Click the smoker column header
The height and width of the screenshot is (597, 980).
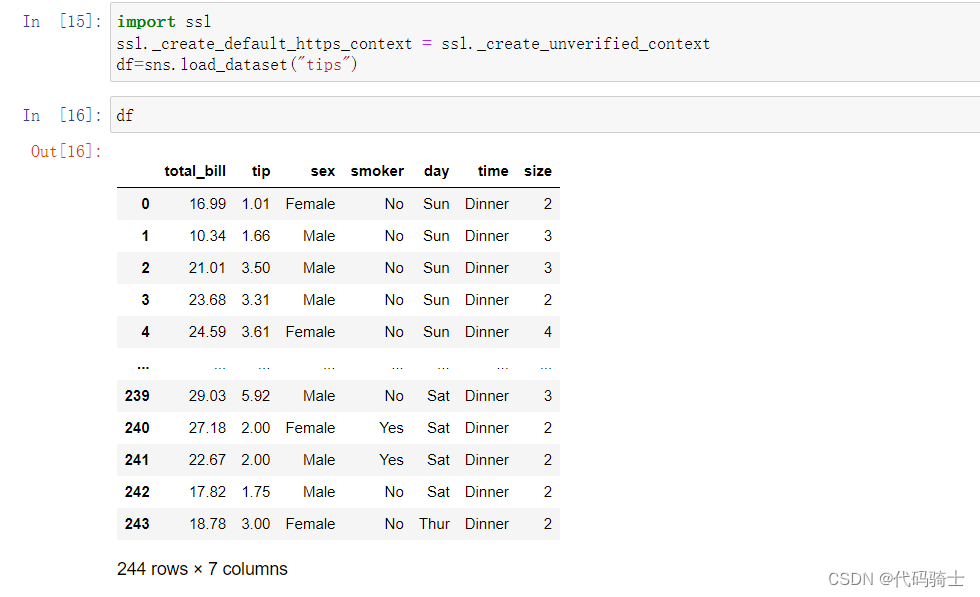[377, 171]
